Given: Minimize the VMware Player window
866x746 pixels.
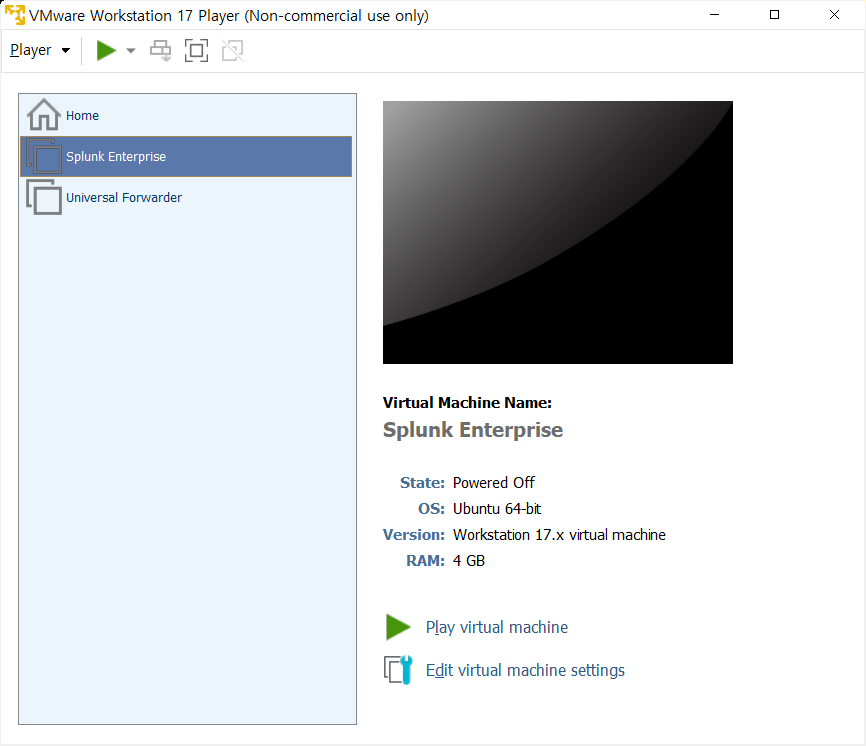Looking at the screenshot, I should point(715,15).
